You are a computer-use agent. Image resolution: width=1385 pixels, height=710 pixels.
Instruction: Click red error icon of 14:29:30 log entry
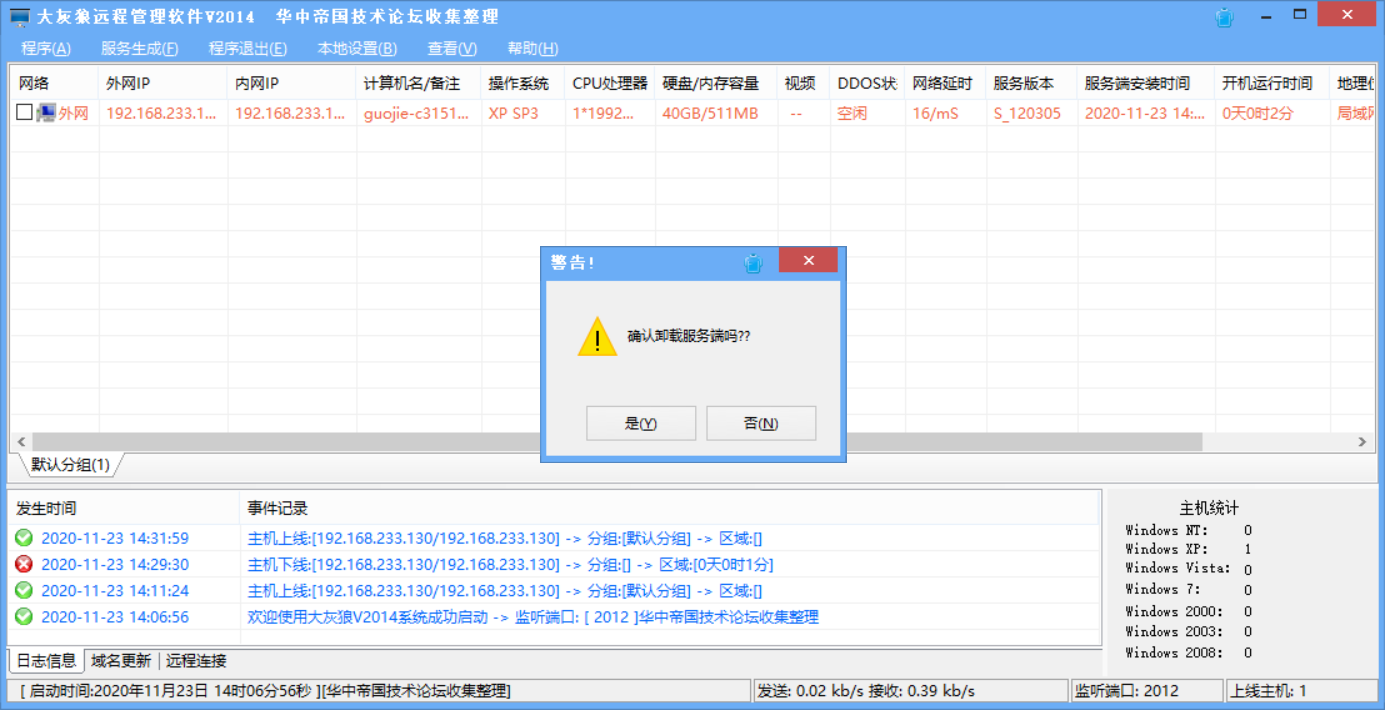pos(24,564)
